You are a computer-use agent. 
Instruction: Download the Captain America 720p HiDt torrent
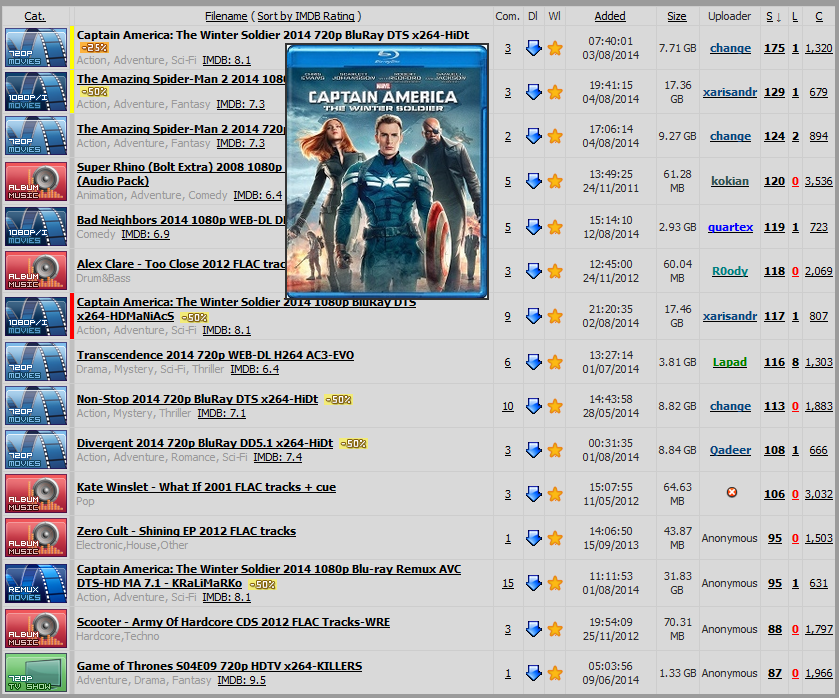[533, 48]
